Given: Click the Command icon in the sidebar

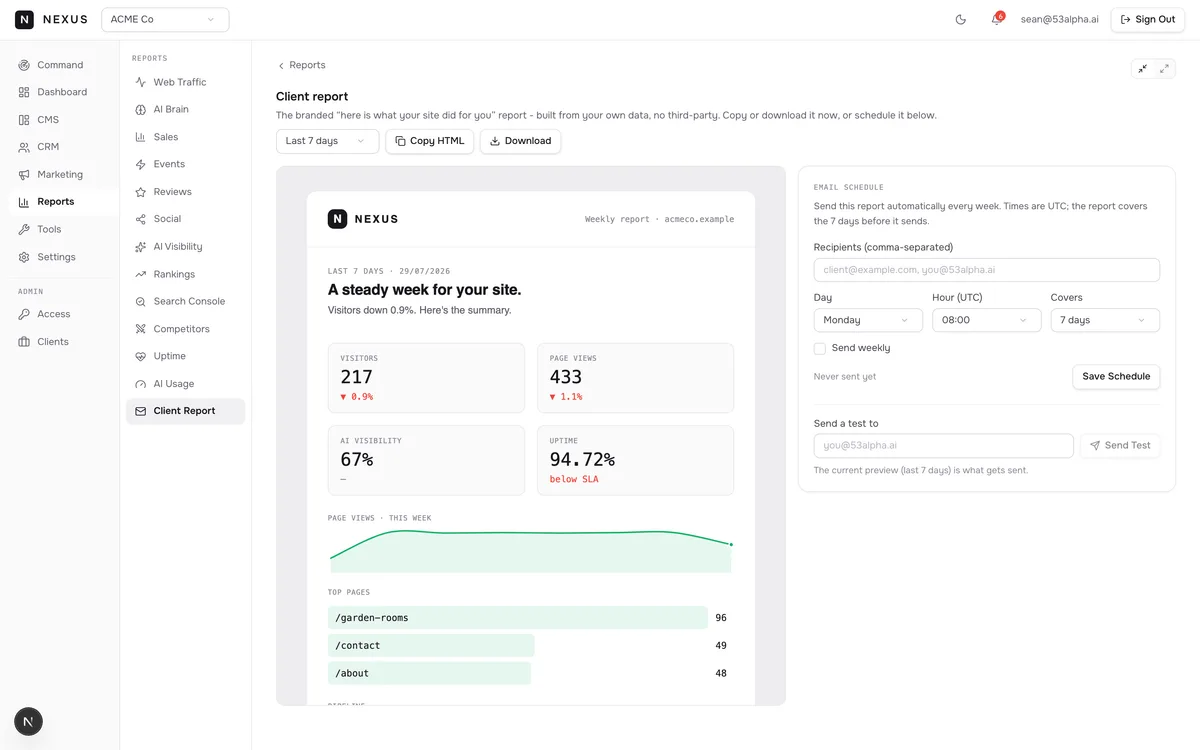Looking at the screenshot, I should click(24, 65).
